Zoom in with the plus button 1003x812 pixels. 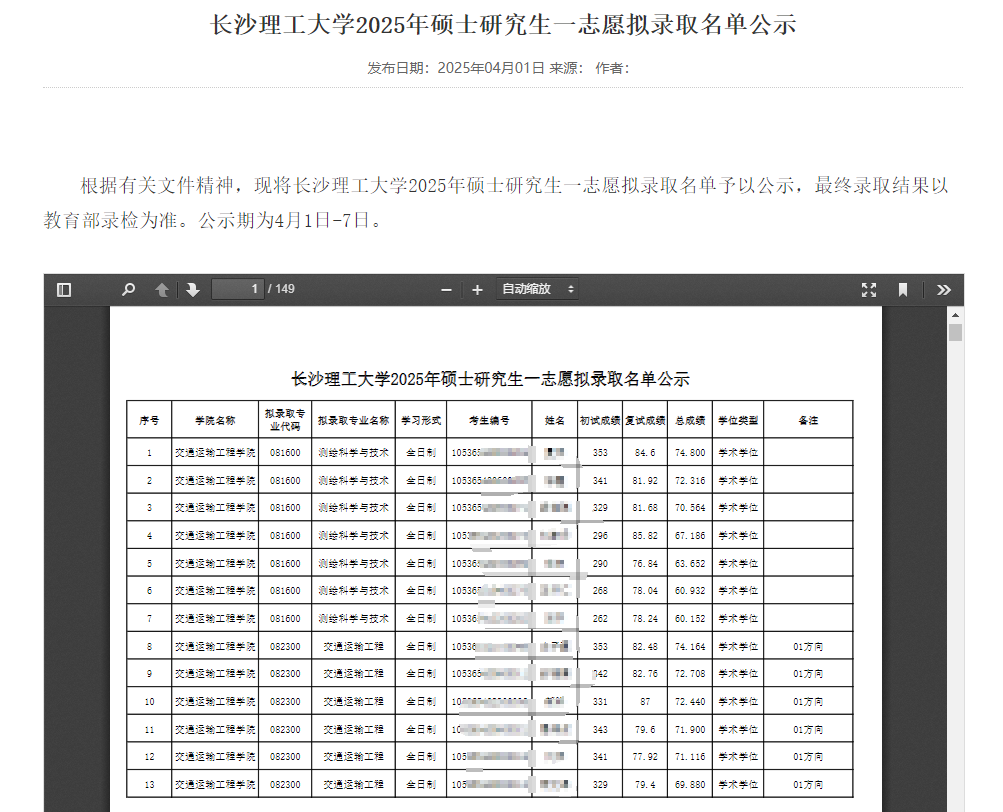(477, 290)
